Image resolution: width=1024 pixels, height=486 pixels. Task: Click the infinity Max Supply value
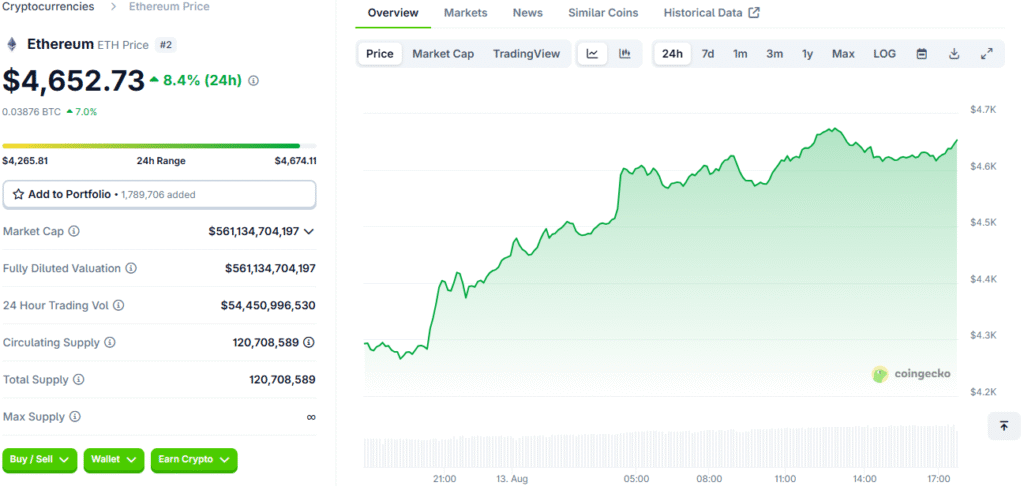pyautogui.click(x=311, y=417)
